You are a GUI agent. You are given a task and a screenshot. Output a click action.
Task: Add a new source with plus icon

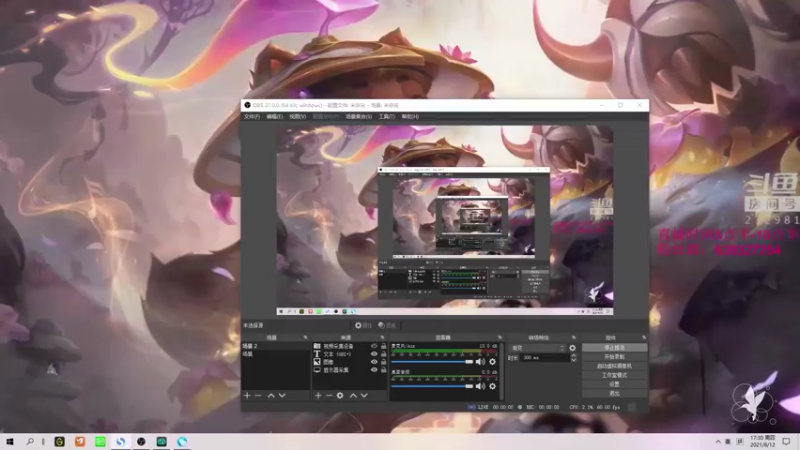click(318, 395)
